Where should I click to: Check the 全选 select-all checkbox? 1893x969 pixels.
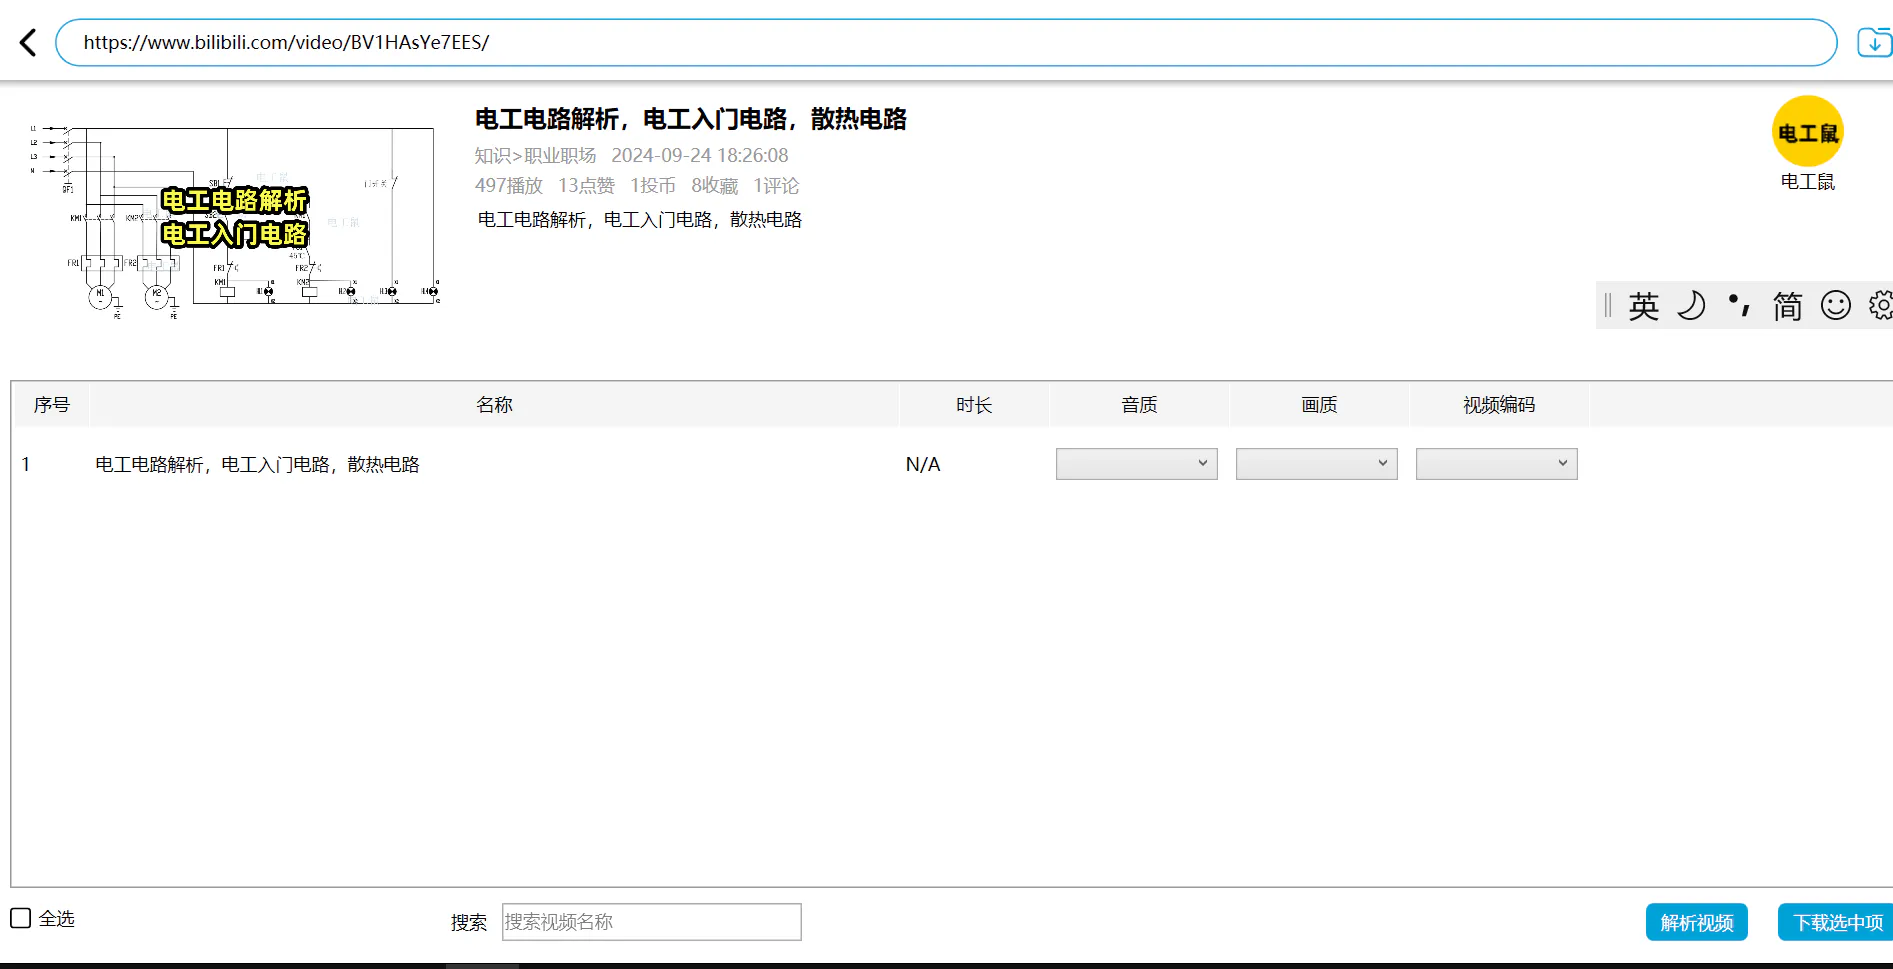point(21,918)
